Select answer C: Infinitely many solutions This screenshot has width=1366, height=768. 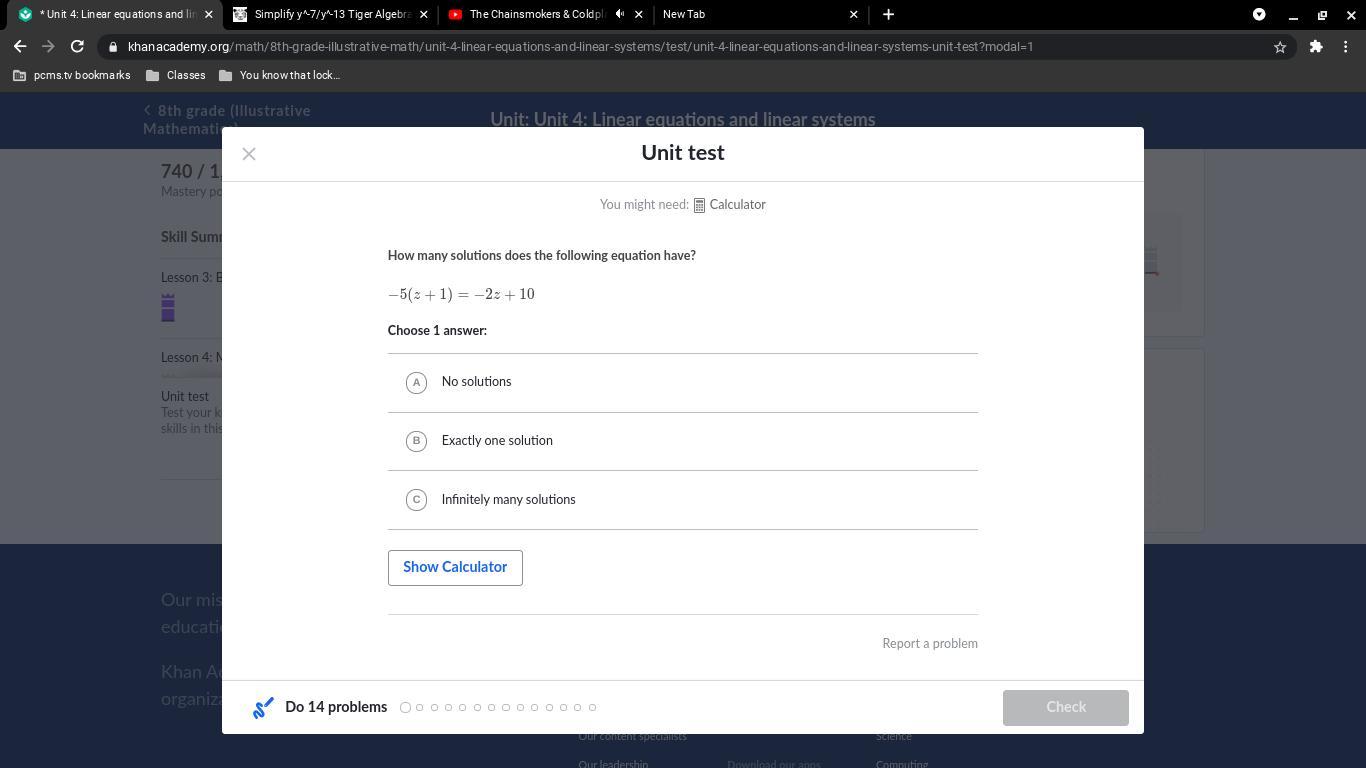(x=682, y=500)
